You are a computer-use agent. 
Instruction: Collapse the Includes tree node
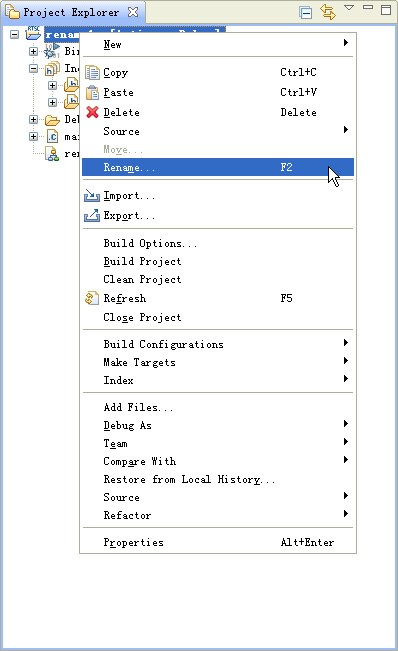click(34, 69)
